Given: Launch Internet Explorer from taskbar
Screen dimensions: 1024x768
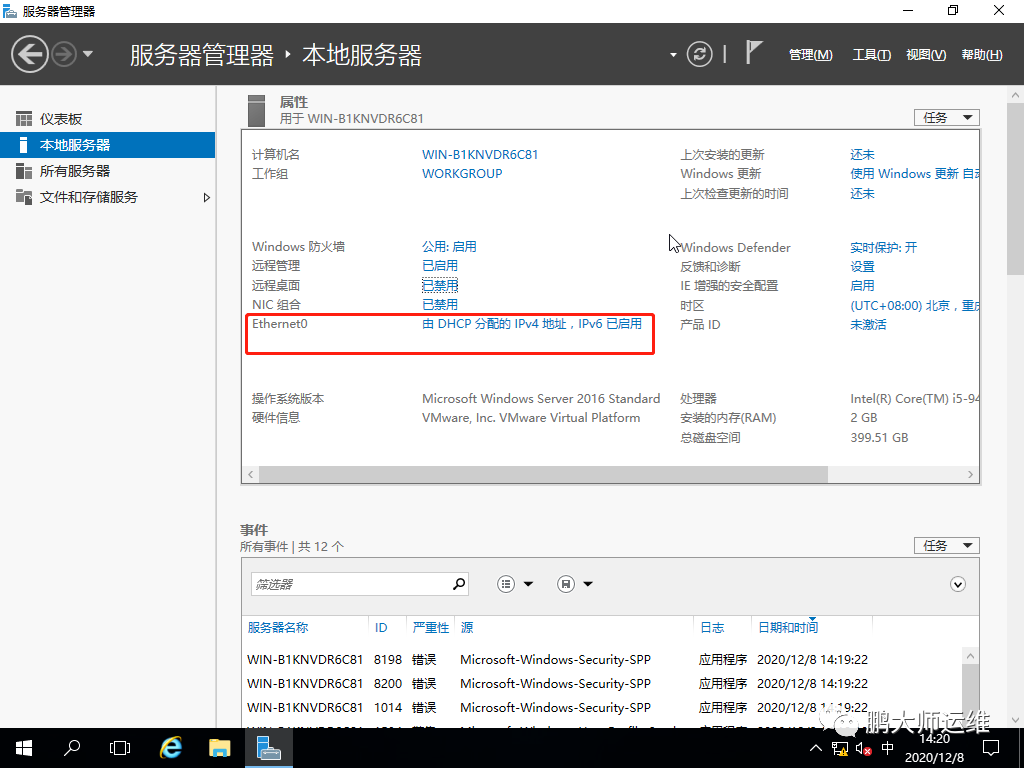Looking at the screenshot, I should (171, 748).
